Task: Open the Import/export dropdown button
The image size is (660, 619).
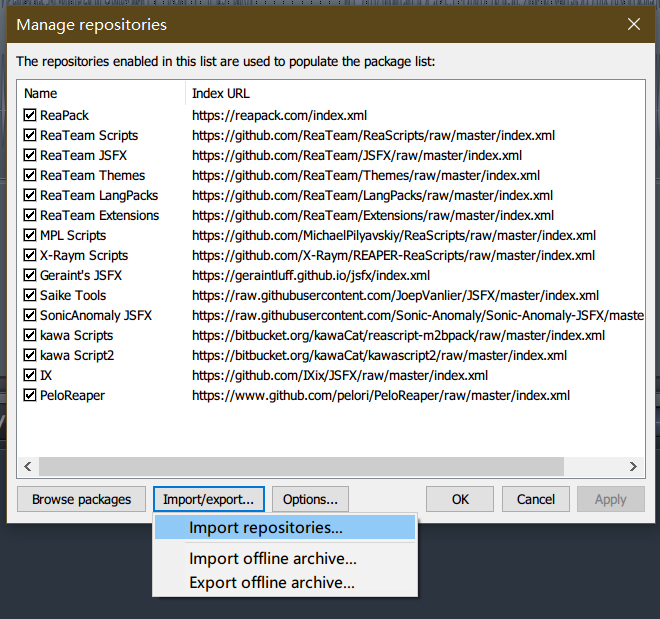Action: pos(209,499)
